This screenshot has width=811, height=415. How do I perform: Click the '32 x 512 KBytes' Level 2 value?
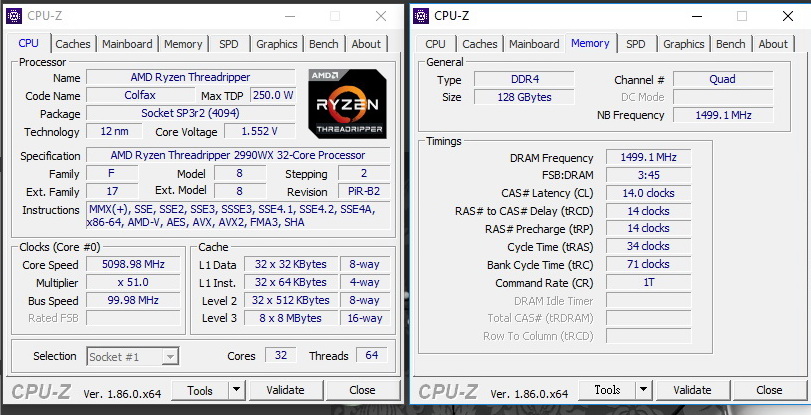[x=291, y=300]
